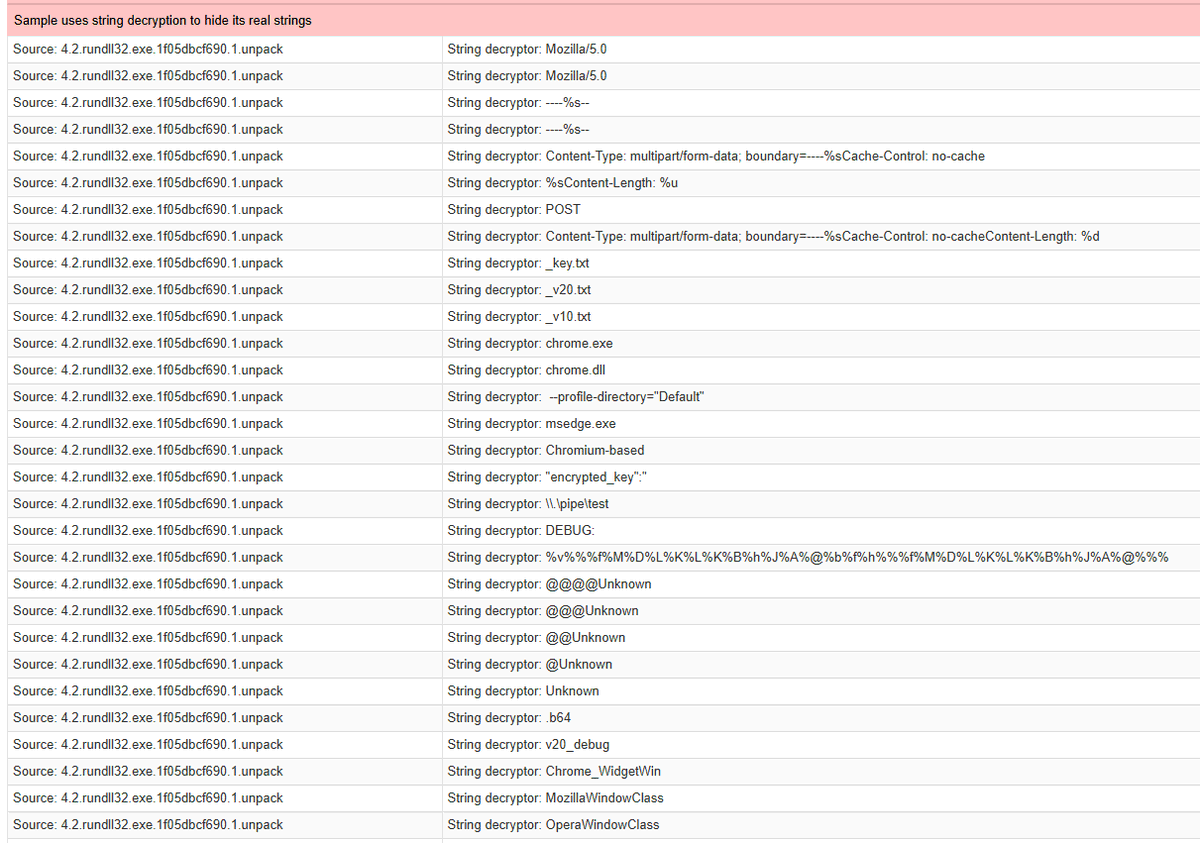Click the Source cell beside the POST row
The height and width of the screenshot is (843, 1200).
(x=224, y=210)
